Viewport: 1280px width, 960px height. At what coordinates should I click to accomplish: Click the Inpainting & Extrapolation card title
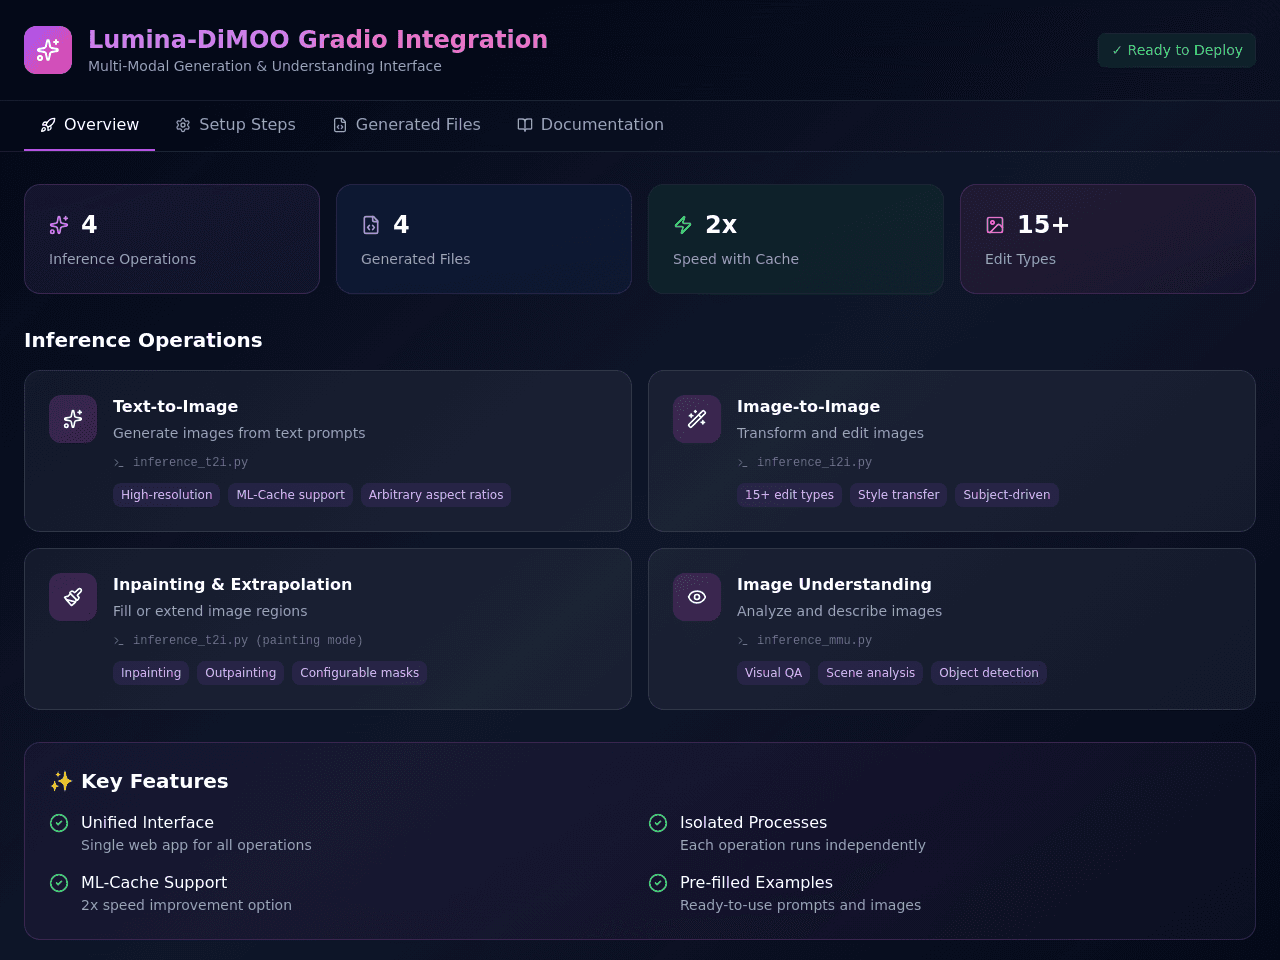point(233,584)
